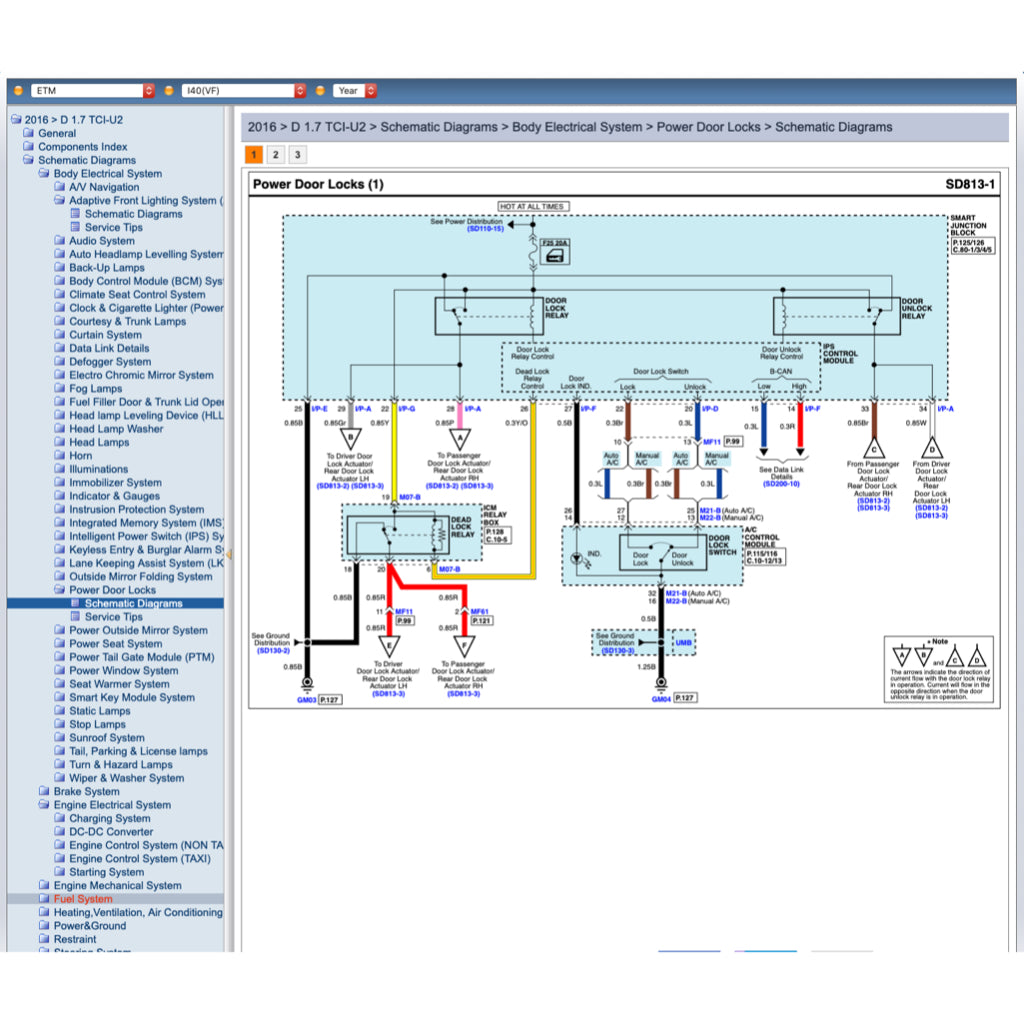Image resolution: width=1024 pixels, height=1024 pixels.
Task: Select page 1 tab of Power Door Locks
Action: 253,155
